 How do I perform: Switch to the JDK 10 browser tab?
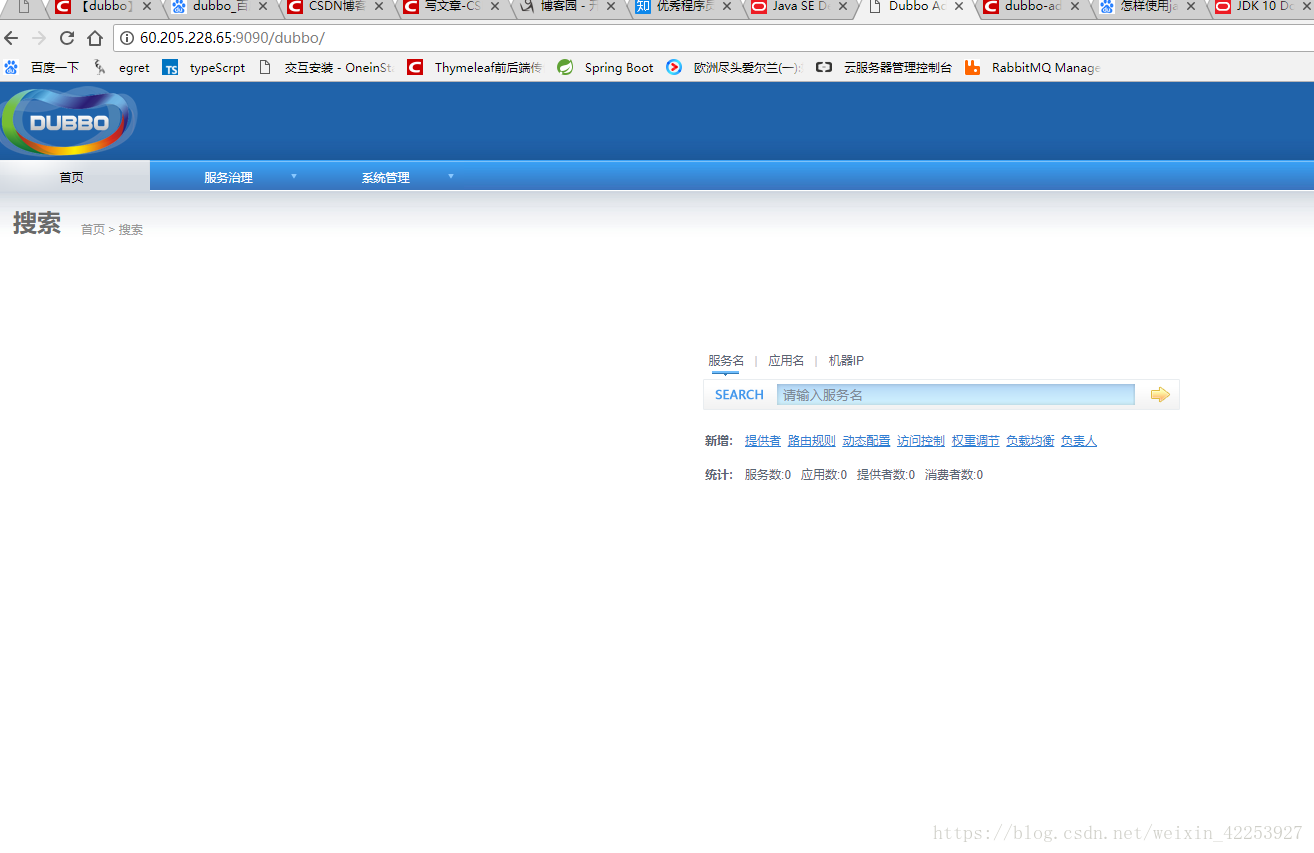tap(1262, 7)
